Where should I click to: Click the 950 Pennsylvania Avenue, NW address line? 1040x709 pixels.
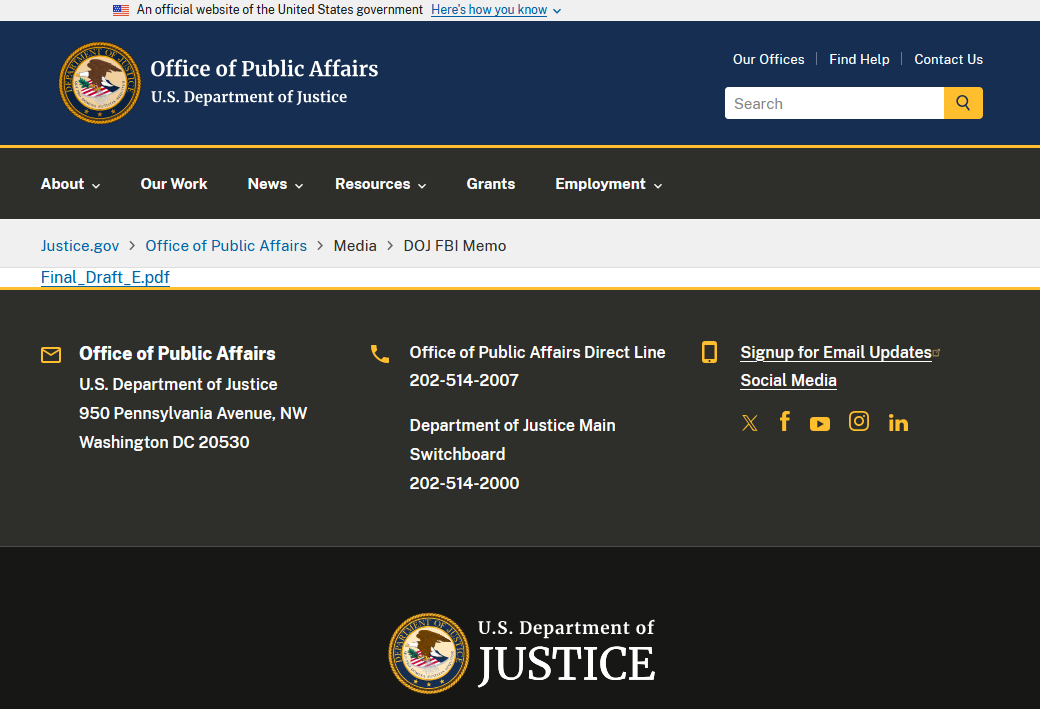193,413
